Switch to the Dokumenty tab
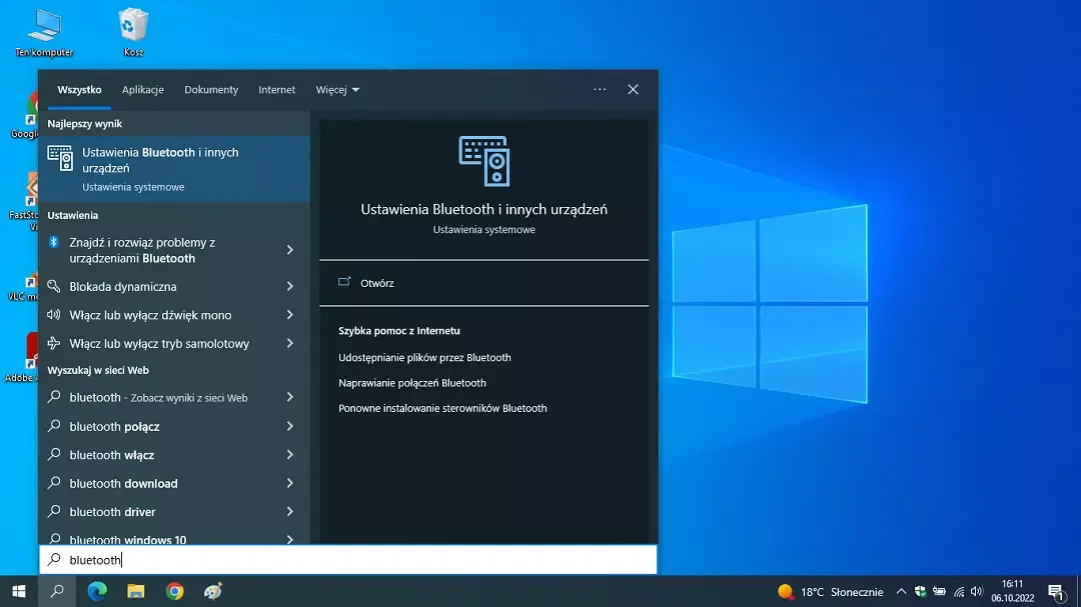Image resolution: width=1081 pixels, height=607 pixels. [x=211, y=89]
